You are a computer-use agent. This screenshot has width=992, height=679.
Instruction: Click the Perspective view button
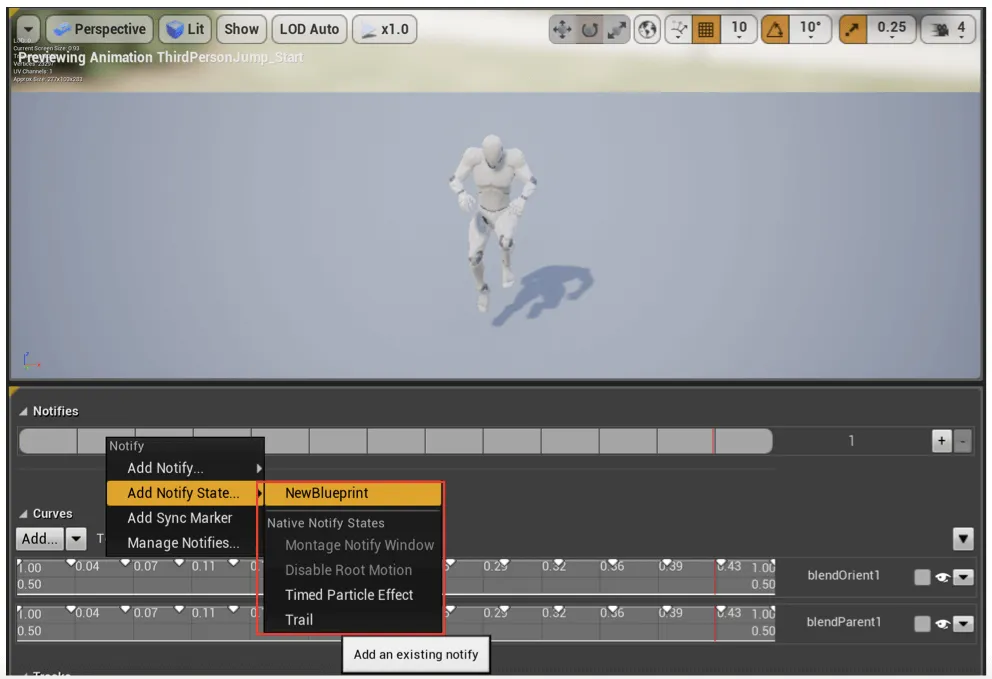pyautogui.click(x=100, y=29)
